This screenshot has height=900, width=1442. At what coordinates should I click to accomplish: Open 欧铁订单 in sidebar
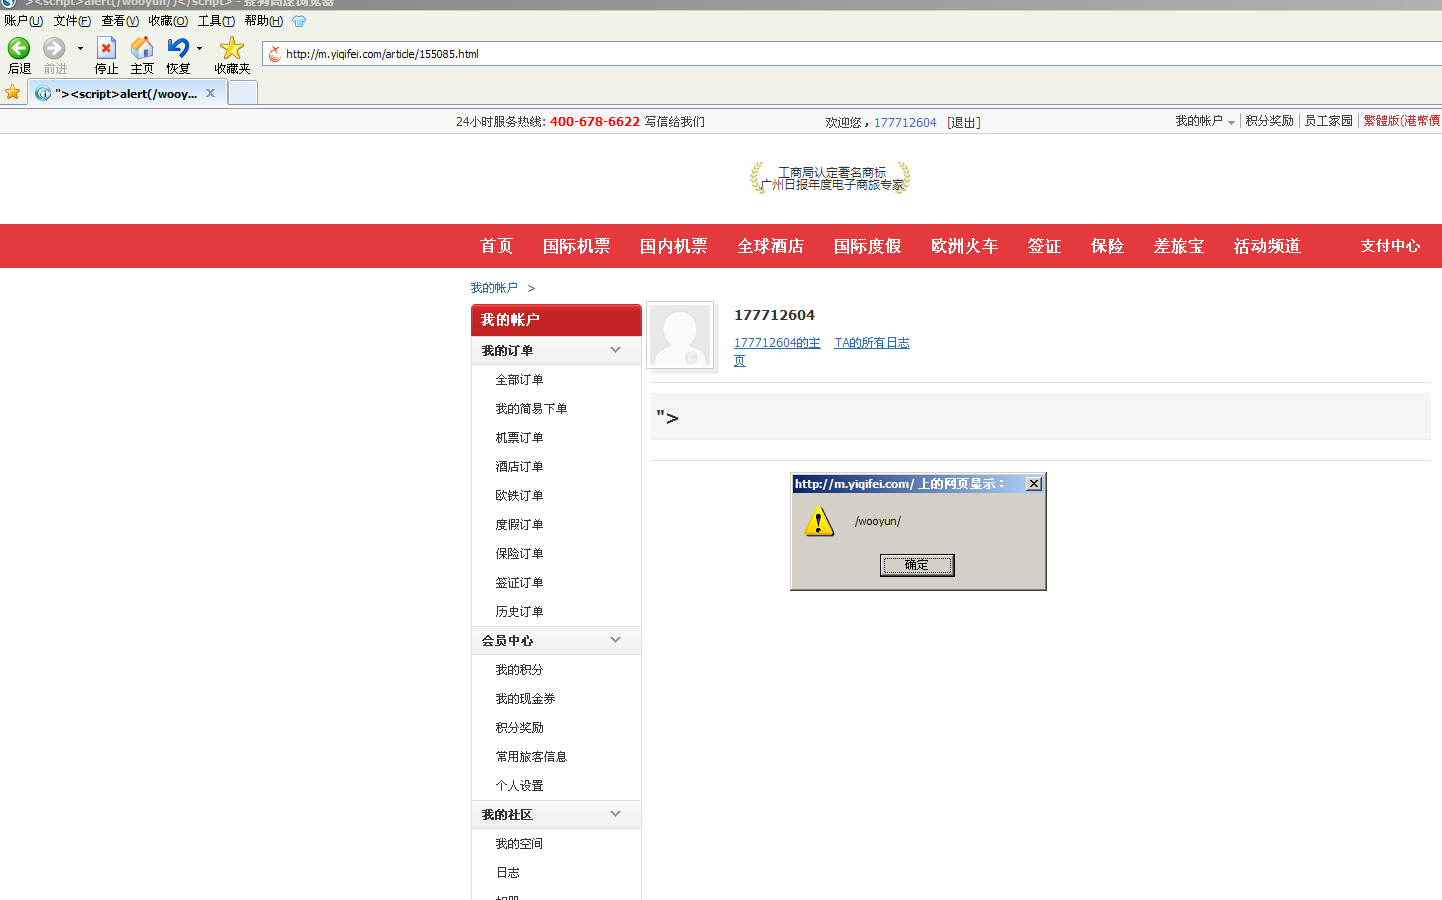[519, 496]
